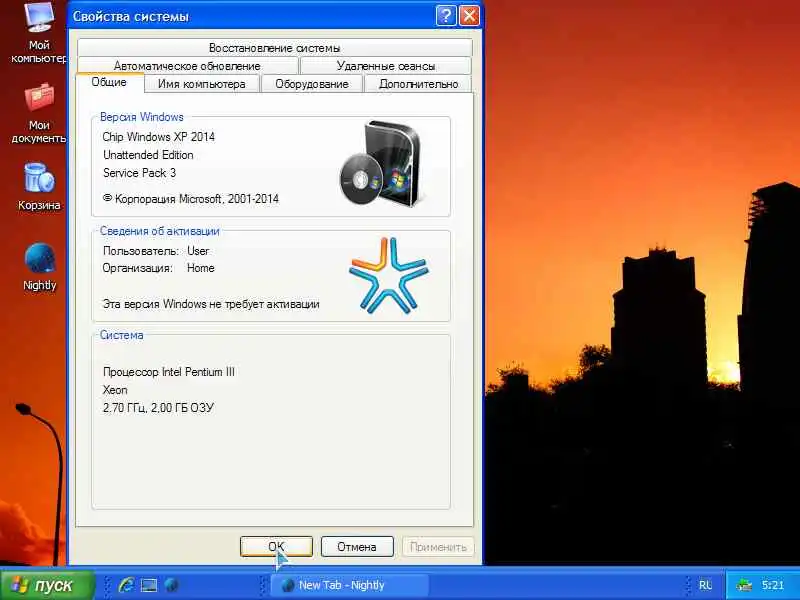Viewport: 800px width, 600px height.
Task: Confirm with the OK button
Action: [276, 546]
